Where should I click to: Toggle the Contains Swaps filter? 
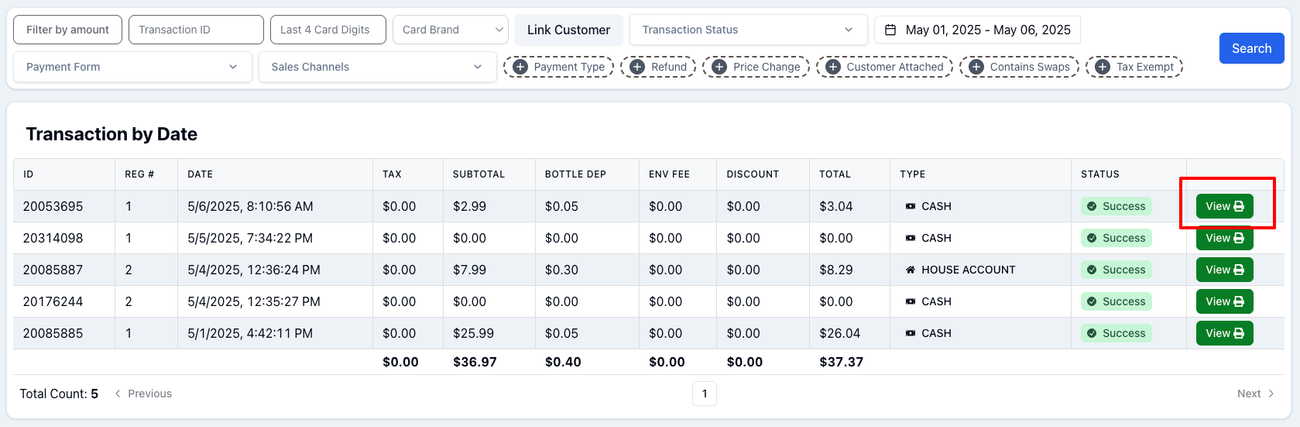[1019, 67]
